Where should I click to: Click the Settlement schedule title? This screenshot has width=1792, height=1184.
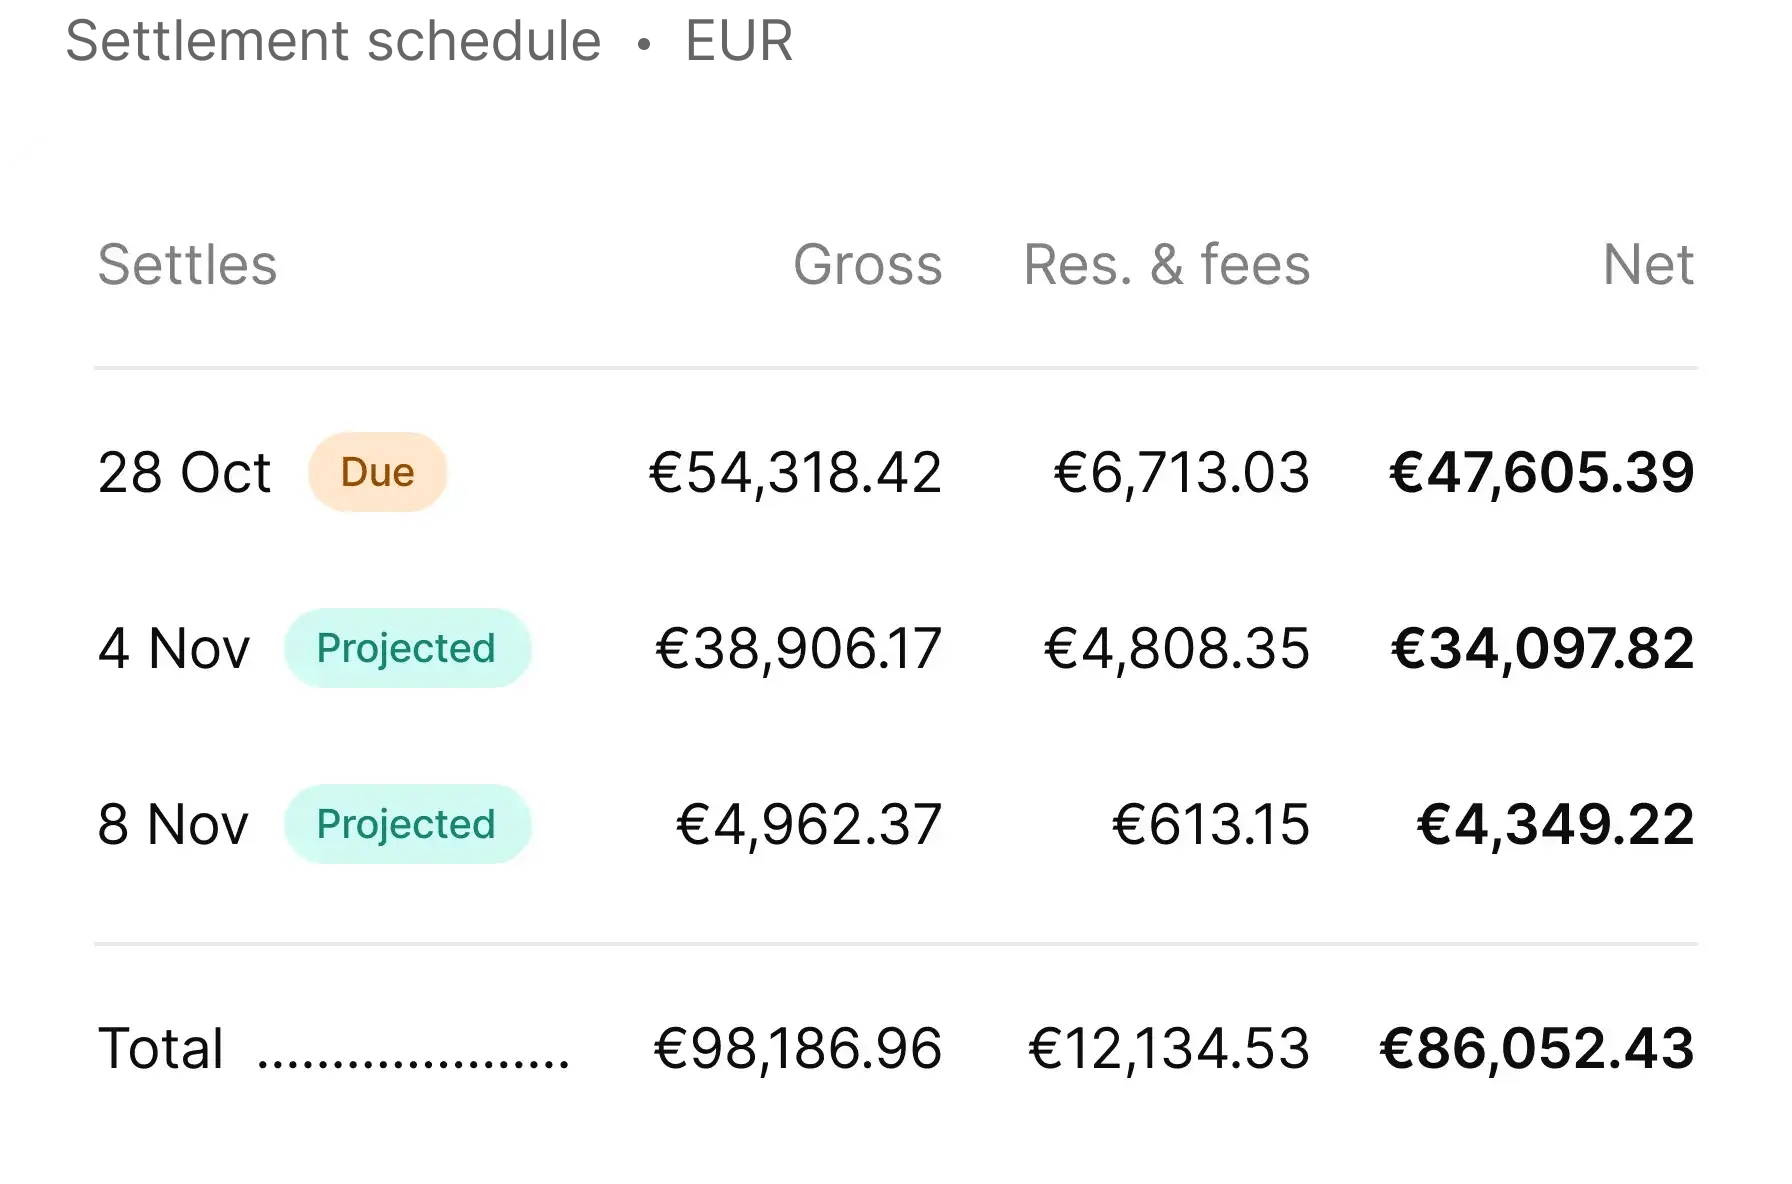tap(333, 41)
